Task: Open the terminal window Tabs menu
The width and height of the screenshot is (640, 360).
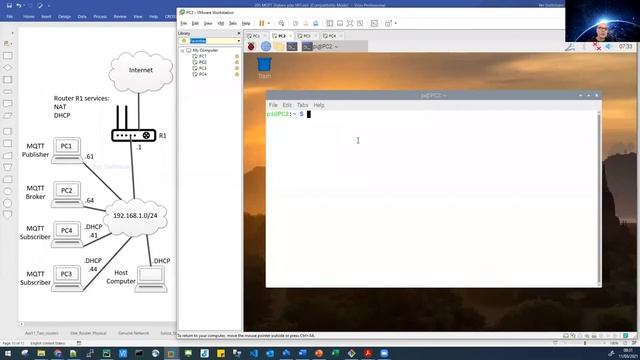Action: point(302,105)
